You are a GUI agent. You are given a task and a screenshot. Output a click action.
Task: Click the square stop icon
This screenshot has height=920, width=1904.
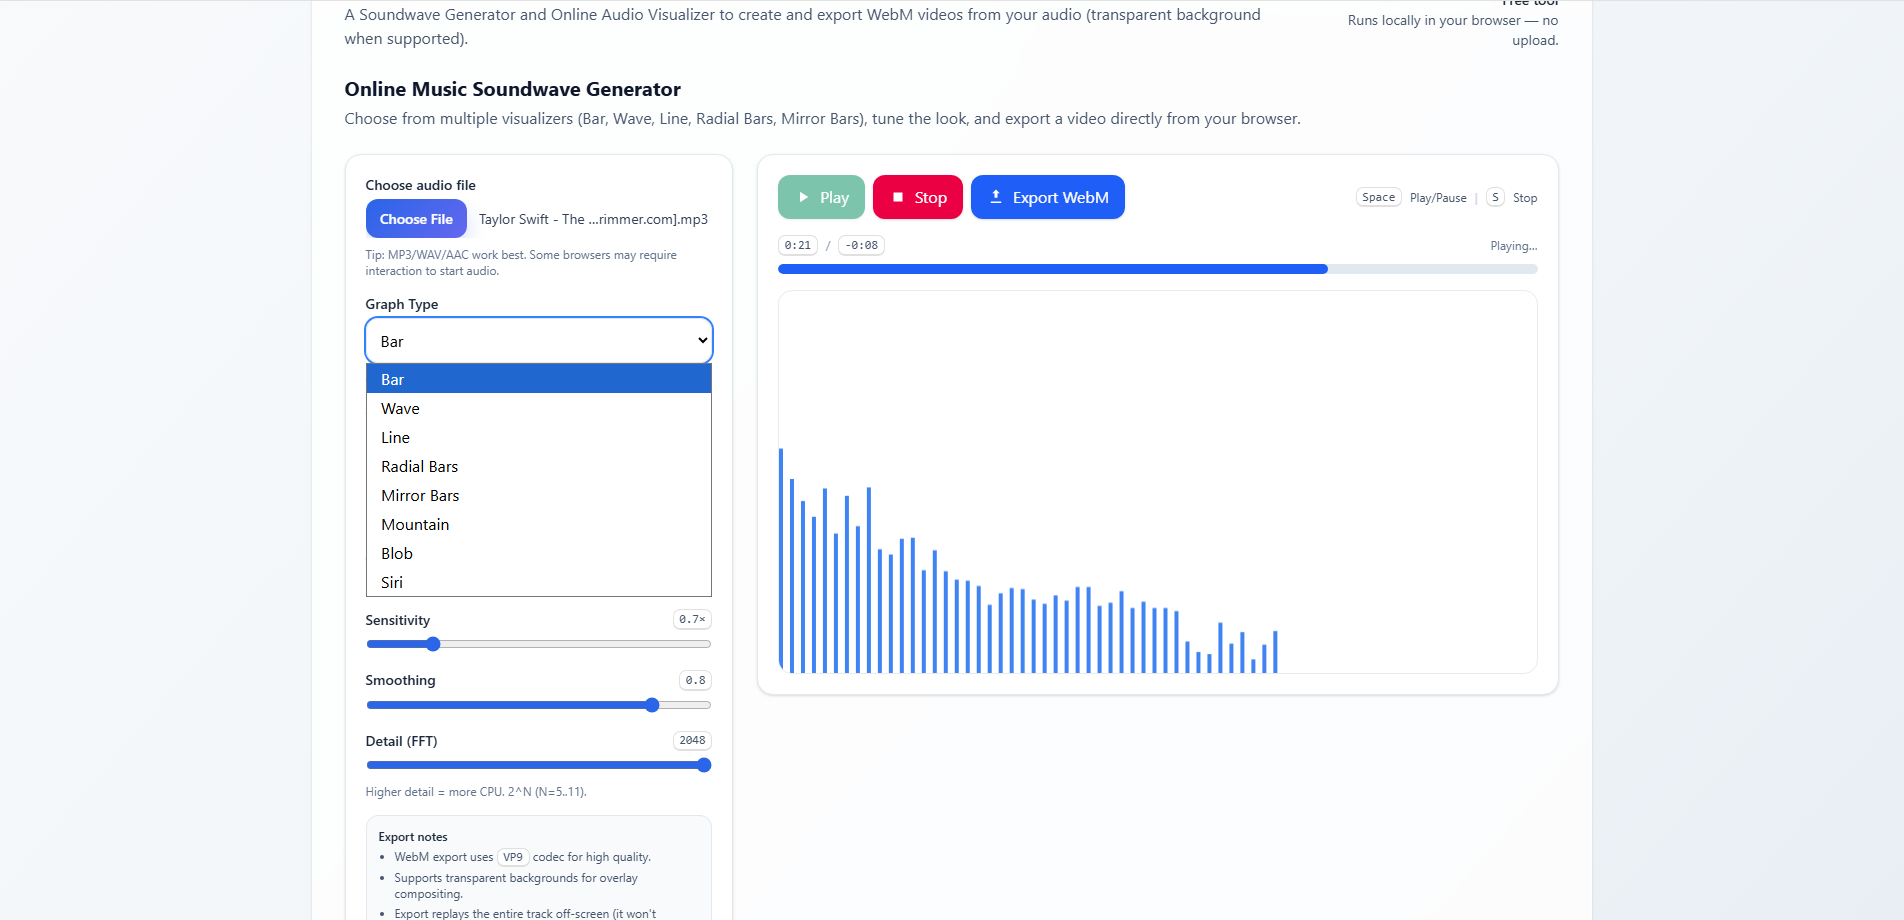[x=898, y=197]
